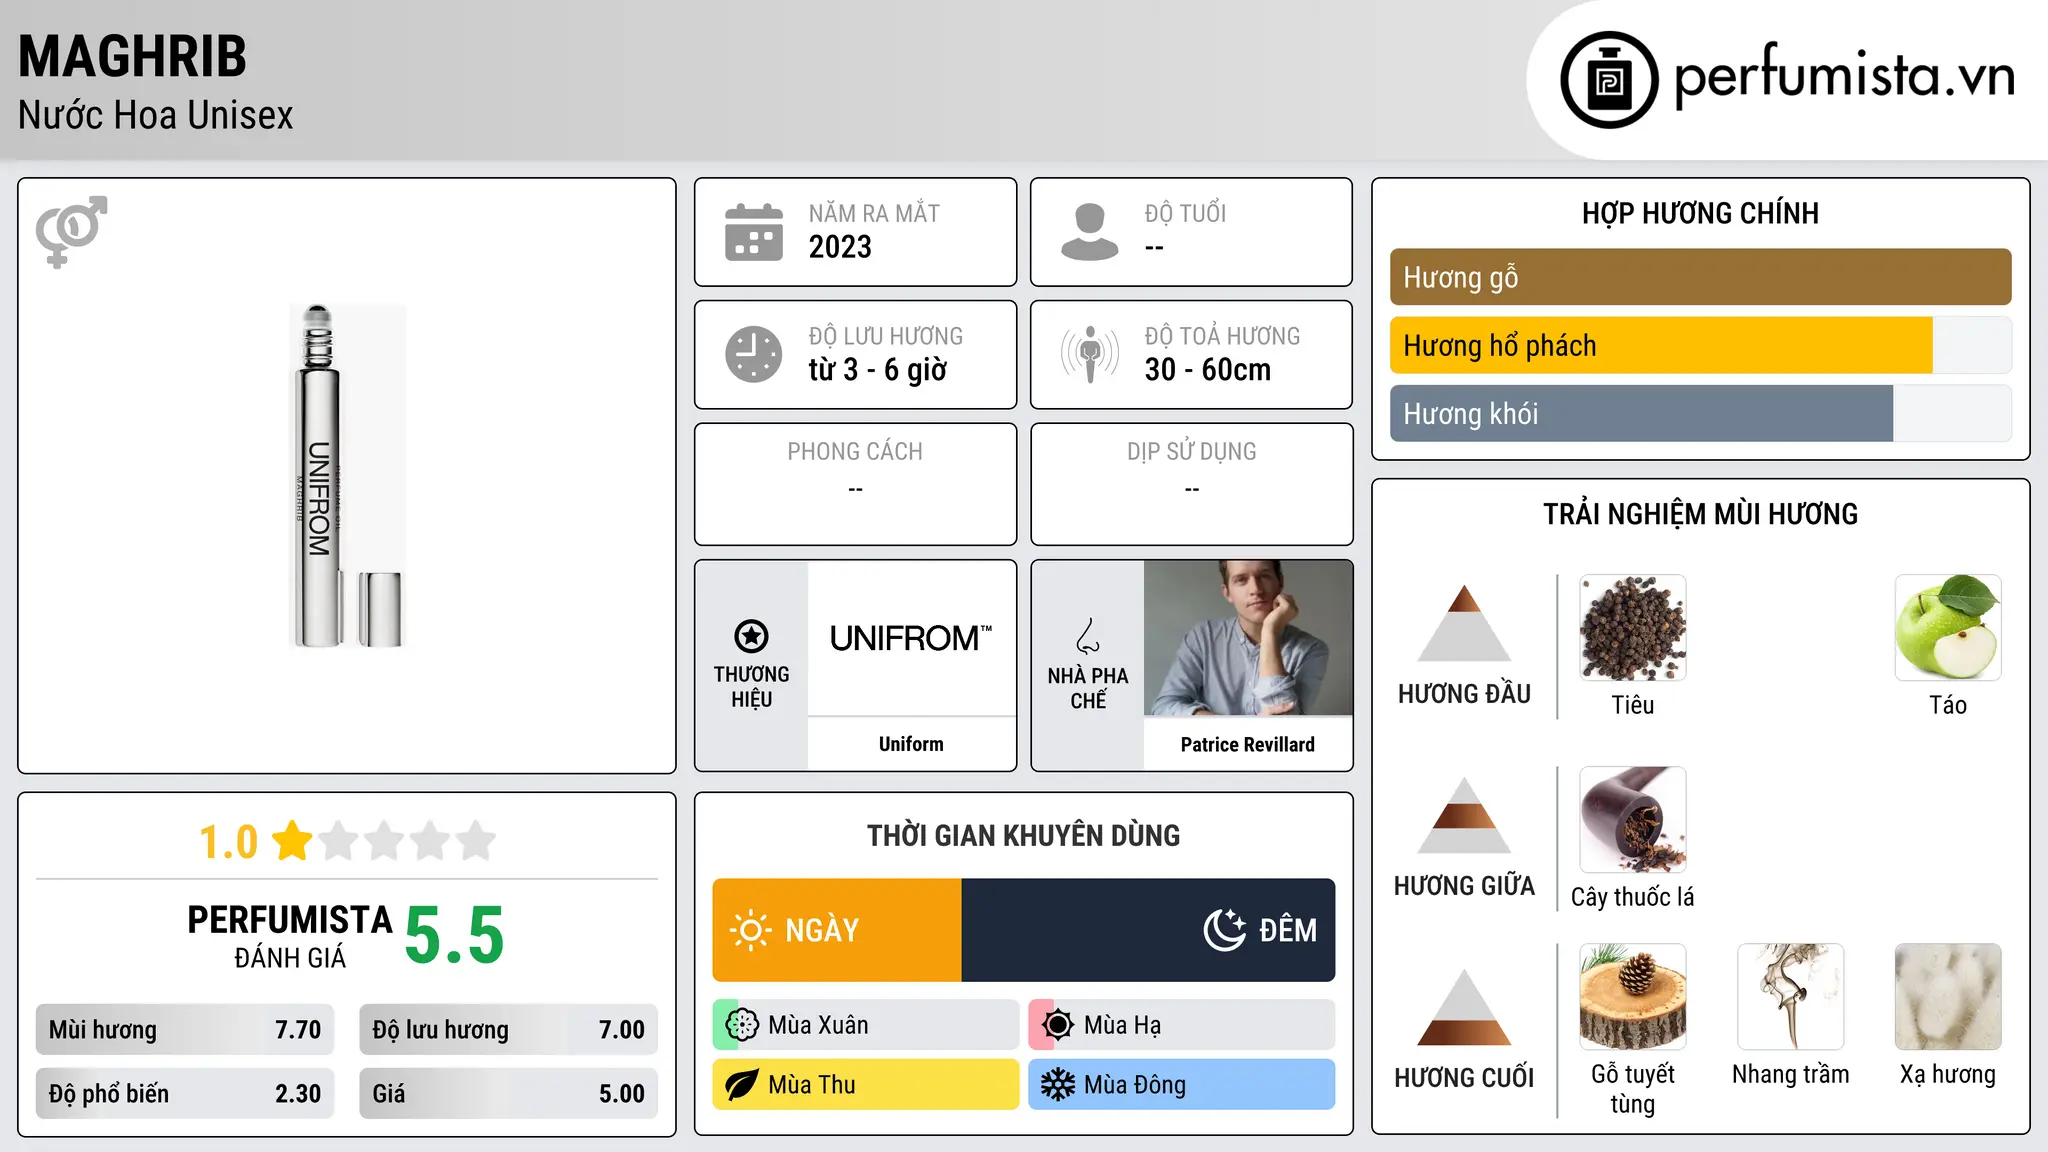Click the Mùa Thu label
This screenshot has height=1152, width=2048.
(812, 1085)
